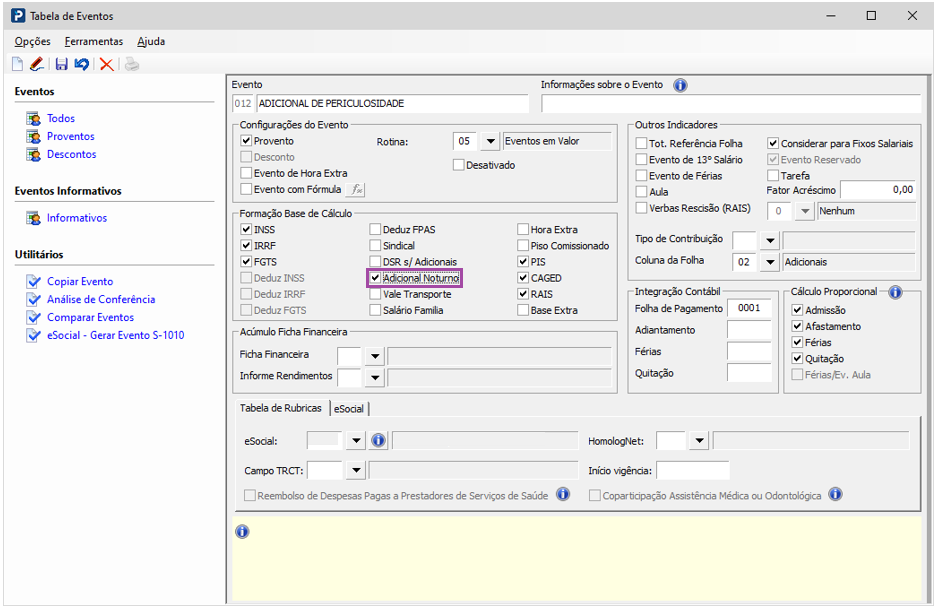Open the formula editor fx button
Image resolution: width=937 pixels, height=609 pixels.
(x=357, y=189)
